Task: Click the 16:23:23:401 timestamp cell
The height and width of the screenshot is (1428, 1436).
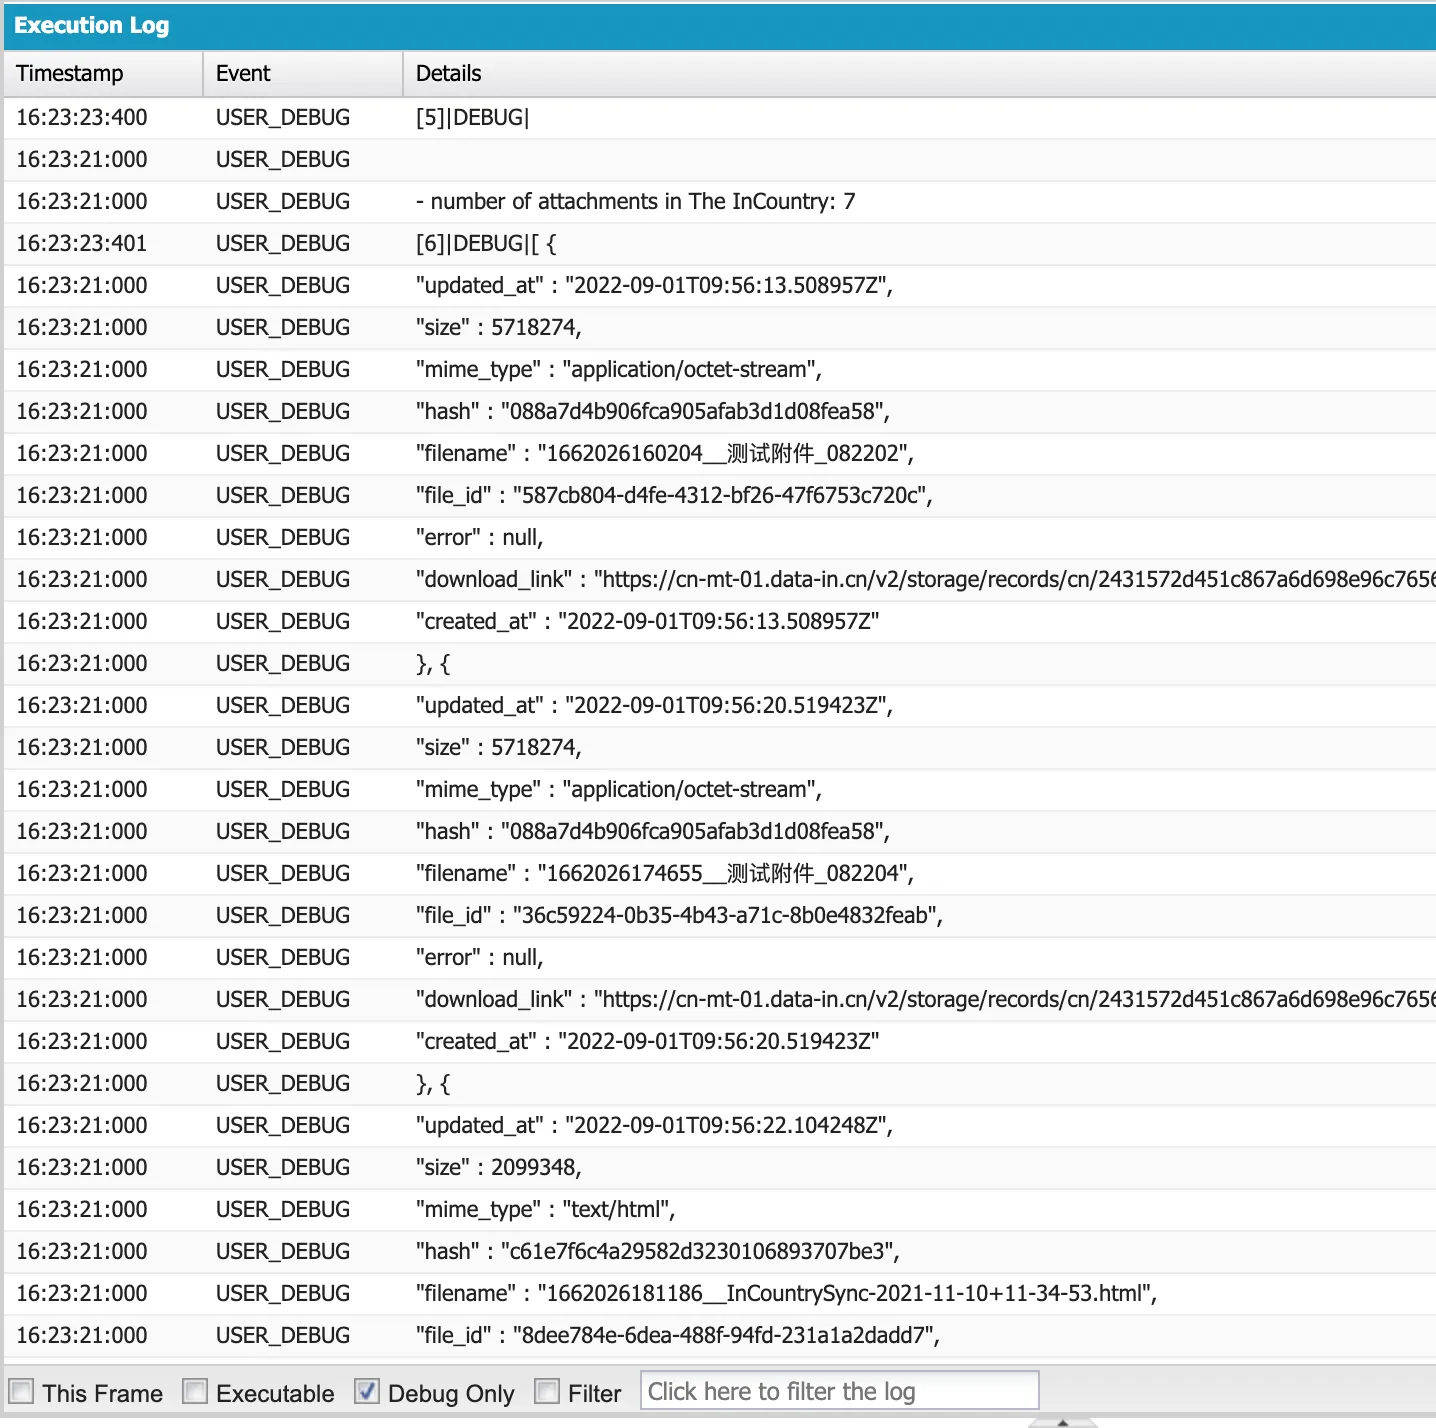Action: click(x=81, y=243)
